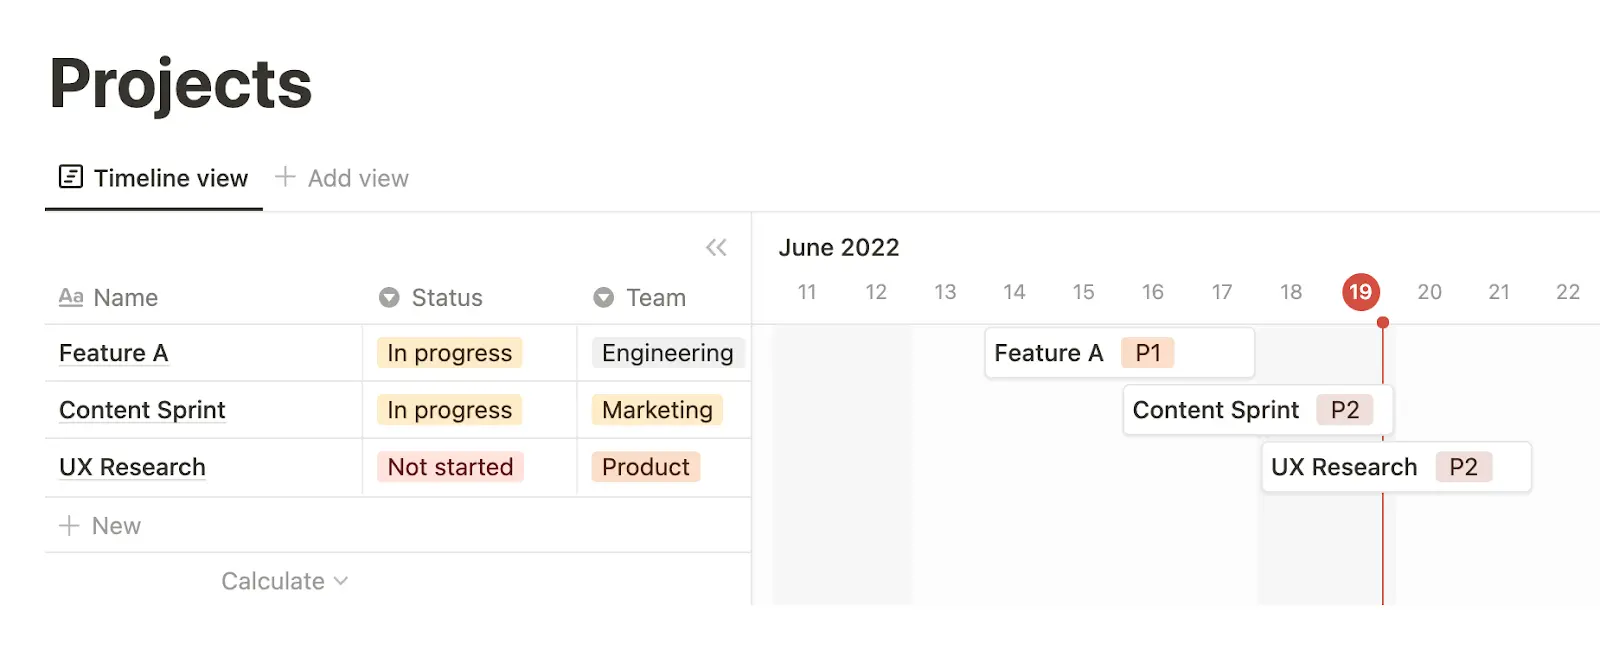
Task: Switch to the Timeline view tab
Action: pyautogui.click(x=170, y=178)
